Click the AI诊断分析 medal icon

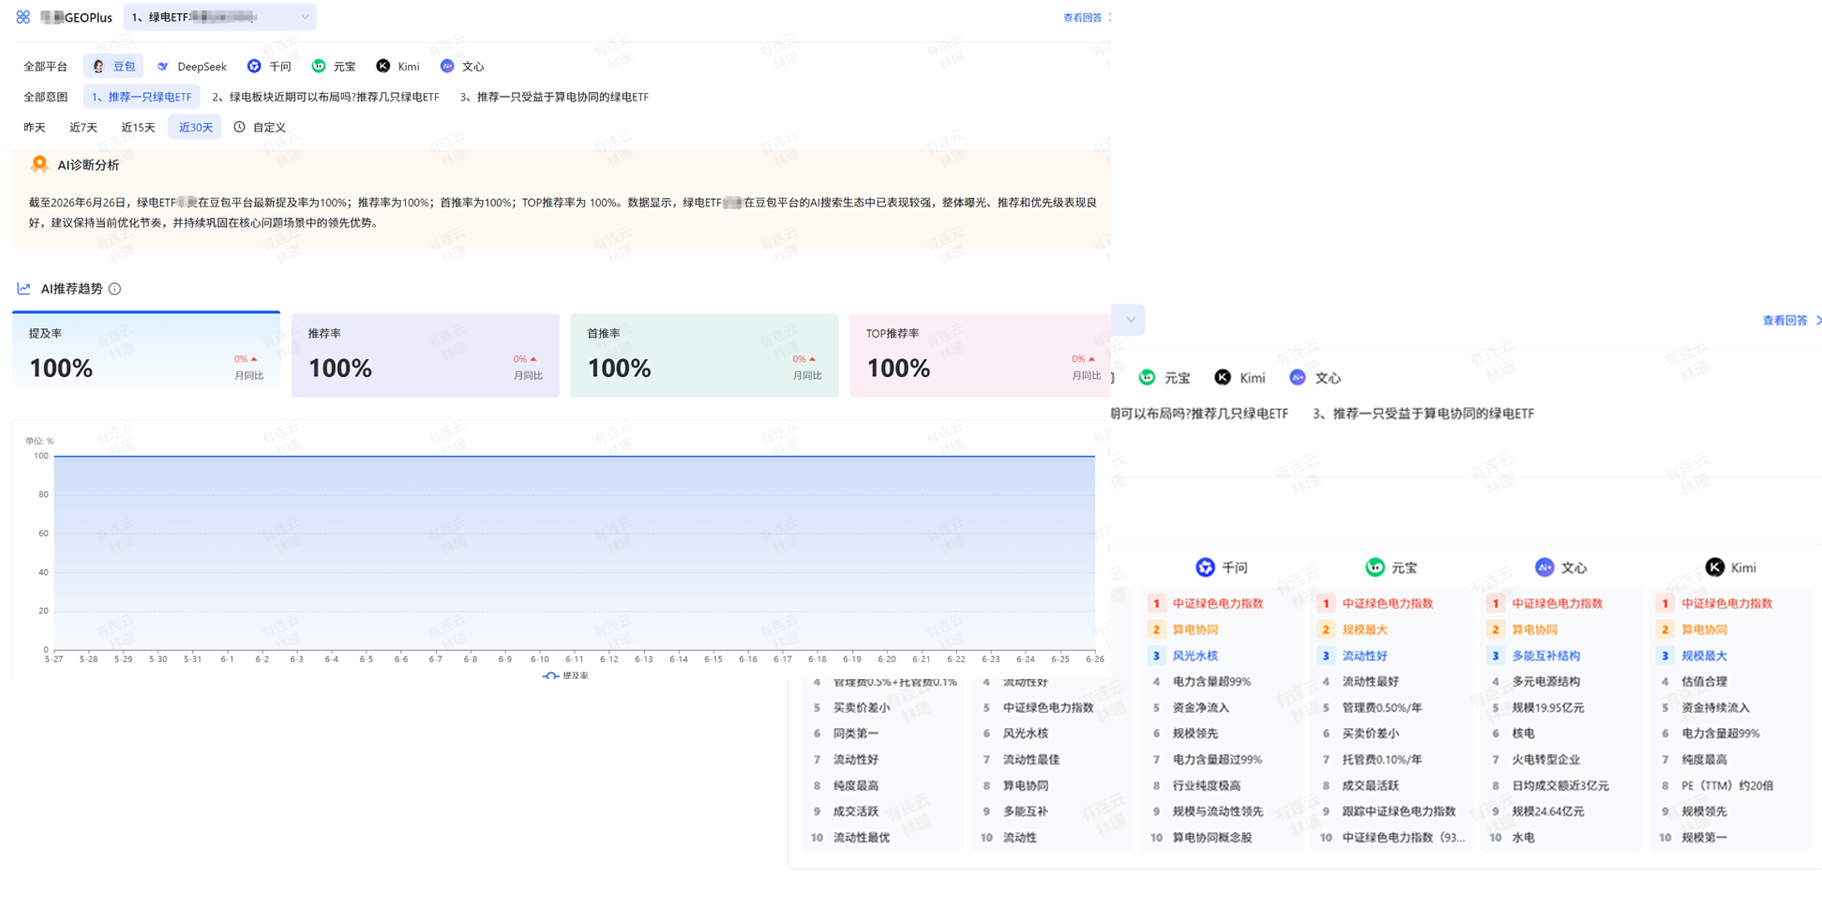(39, 164)
